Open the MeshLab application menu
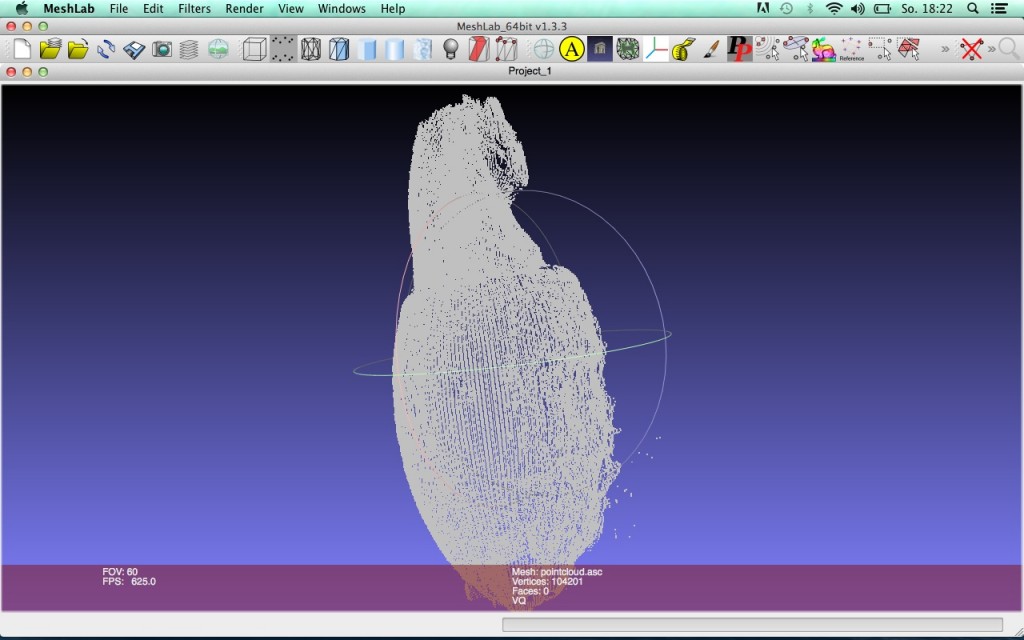The image size is (1024, 640). click(69, 8)
